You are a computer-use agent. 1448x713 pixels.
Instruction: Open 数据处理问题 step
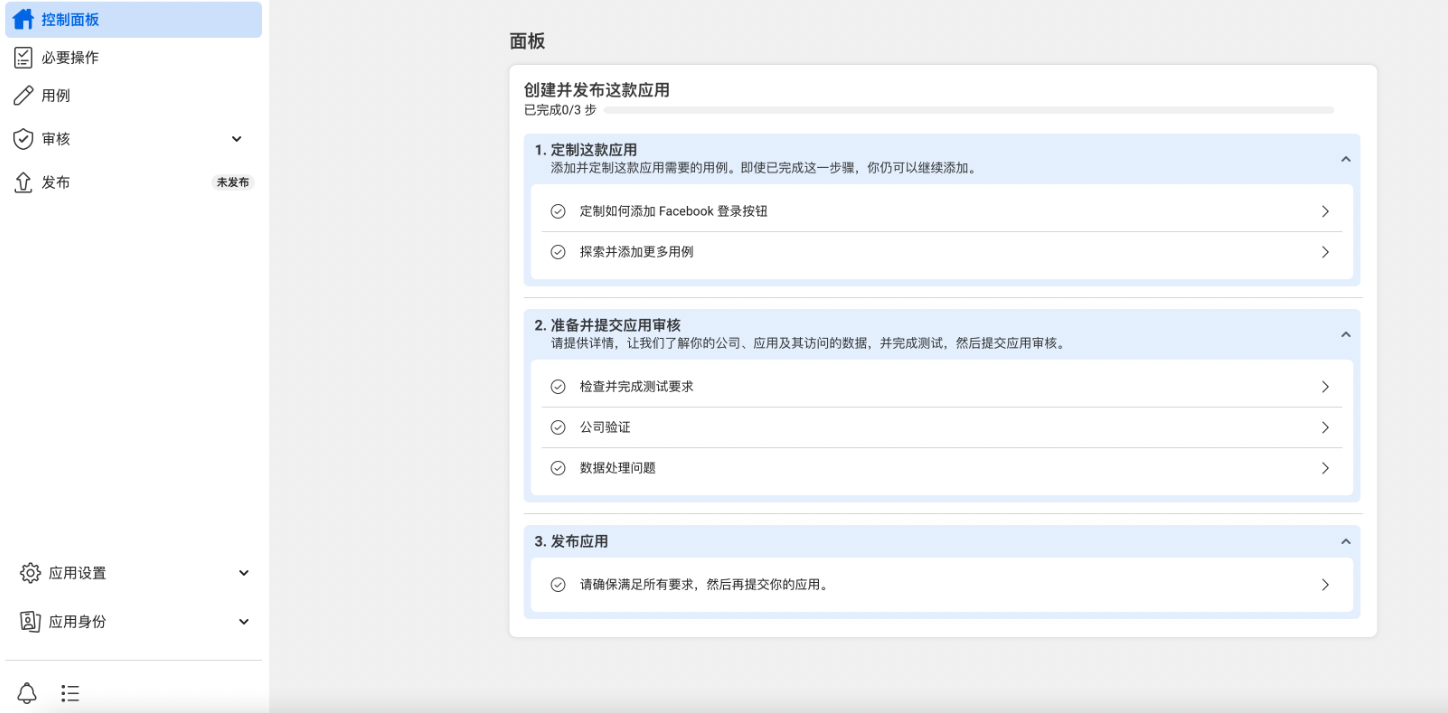942,468
